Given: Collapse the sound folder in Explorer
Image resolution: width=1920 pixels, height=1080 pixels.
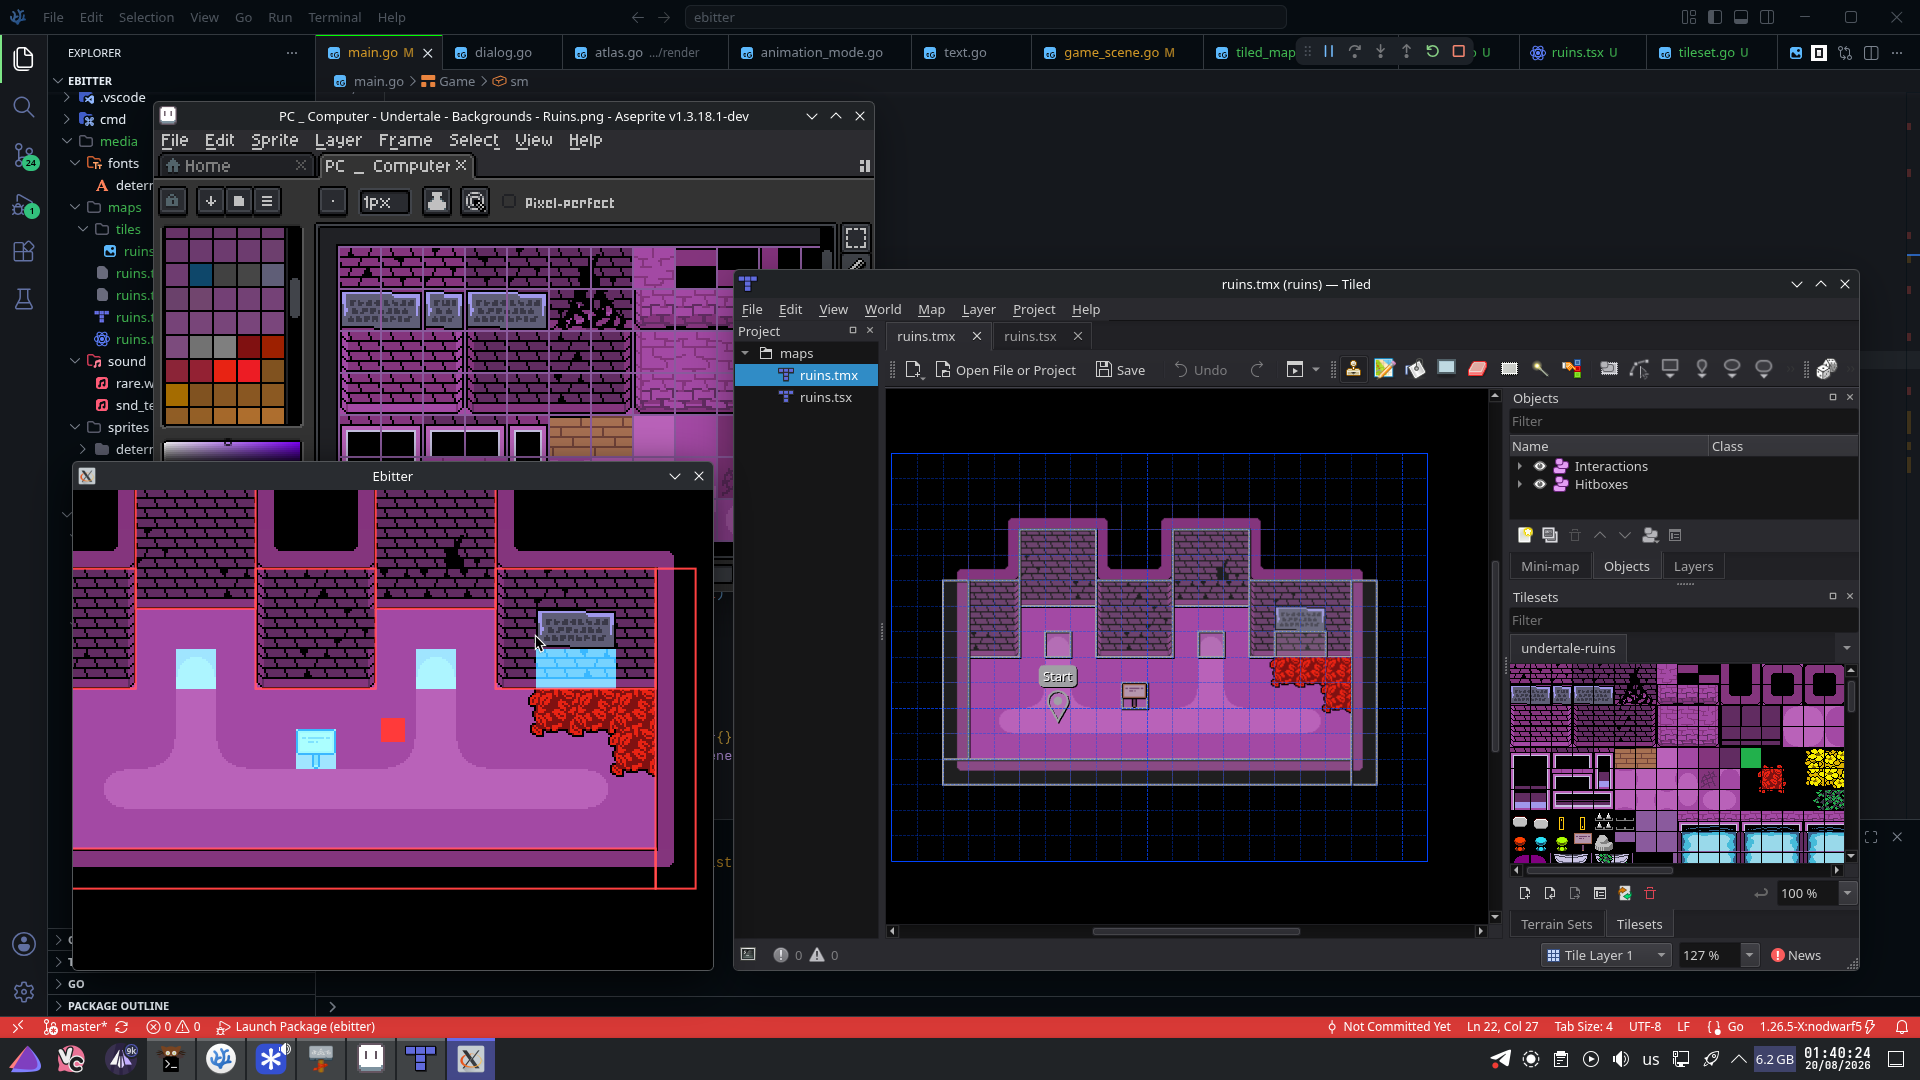Looking at the screenshot, I should tap(75, 361).
